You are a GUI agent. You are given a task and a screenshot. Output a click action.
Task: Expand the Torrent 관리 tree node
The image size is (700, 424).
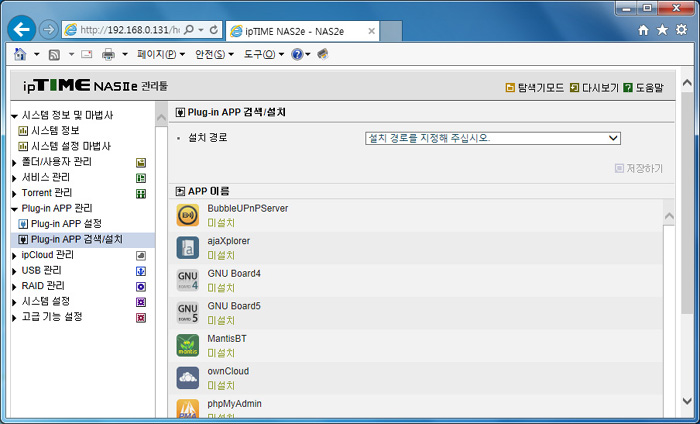click(x=14, y=194)
